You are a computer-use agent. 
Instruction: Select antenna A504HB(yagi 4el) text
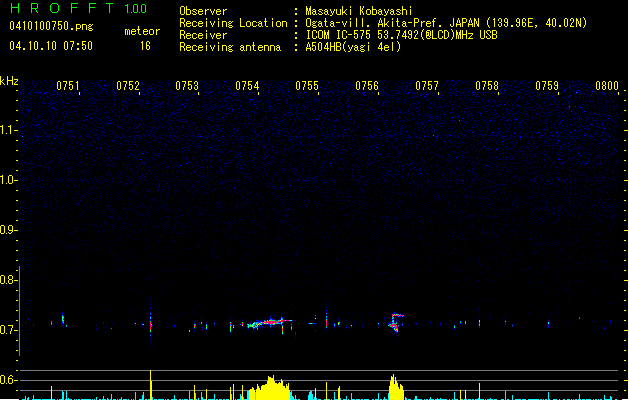353,47
